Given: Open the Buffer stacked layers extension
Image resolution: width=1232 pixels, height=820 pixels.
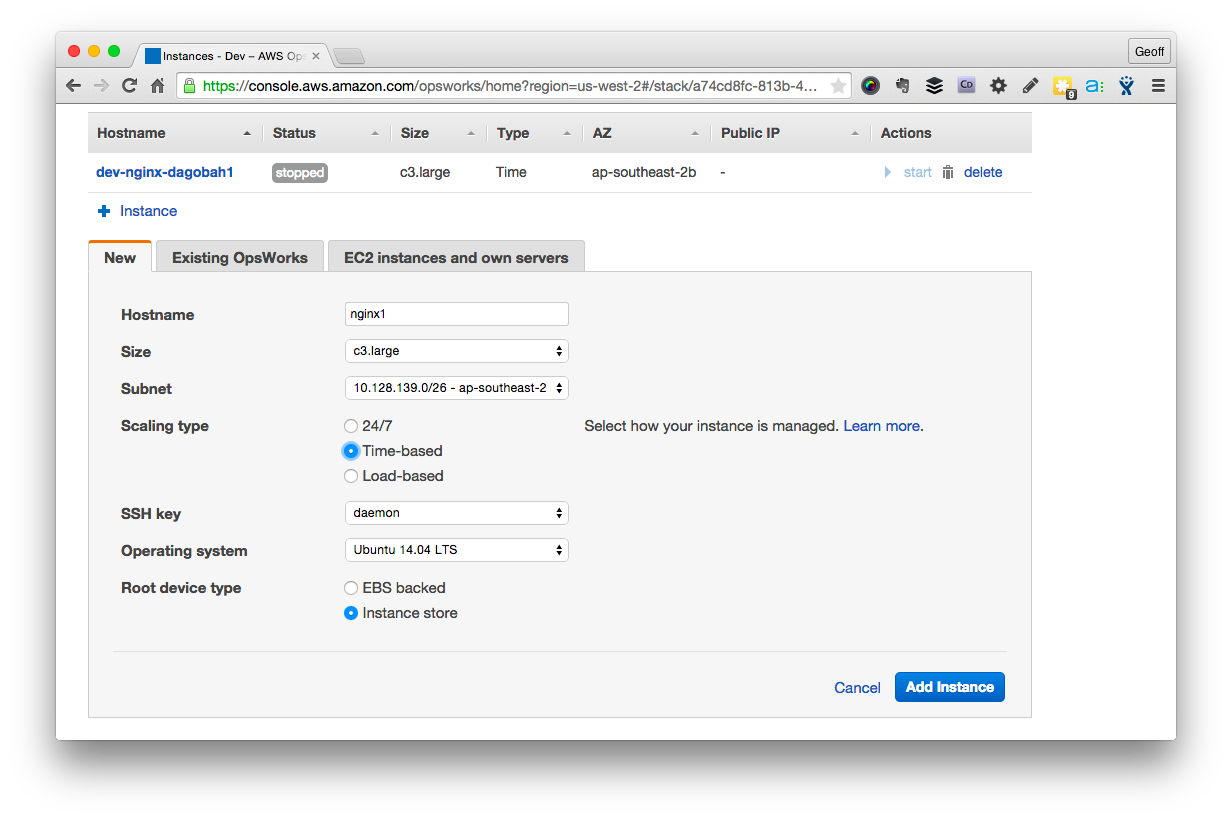Looking at the screenshot, I should point(934,86).
